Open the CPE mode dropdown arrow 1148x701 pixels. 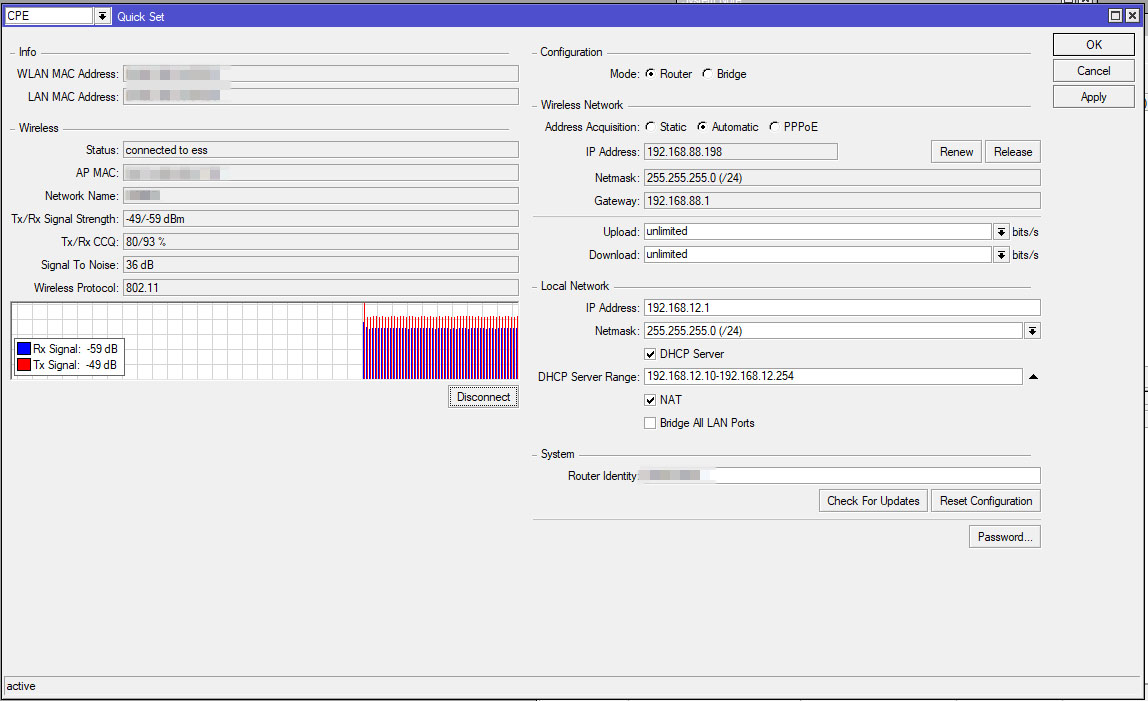102,16
